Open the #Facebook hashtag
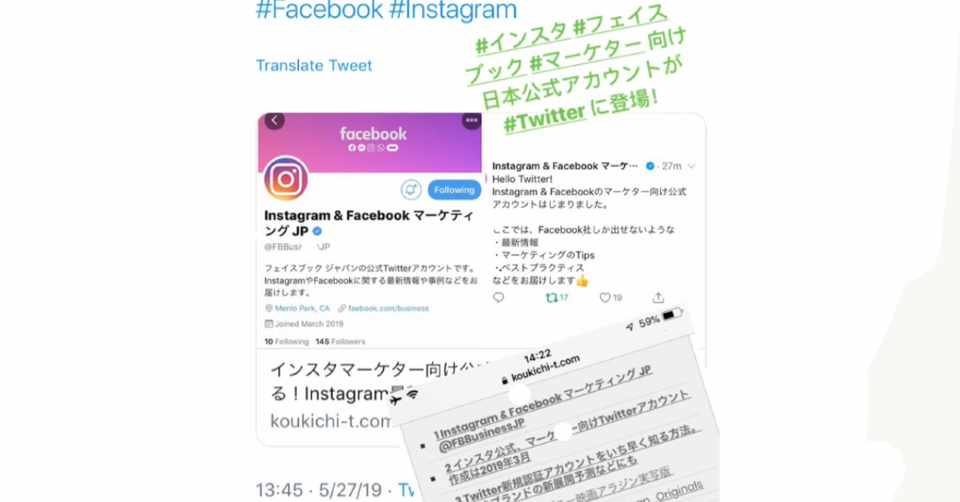This screenshot has width=960, height=502. coord(320,10)
